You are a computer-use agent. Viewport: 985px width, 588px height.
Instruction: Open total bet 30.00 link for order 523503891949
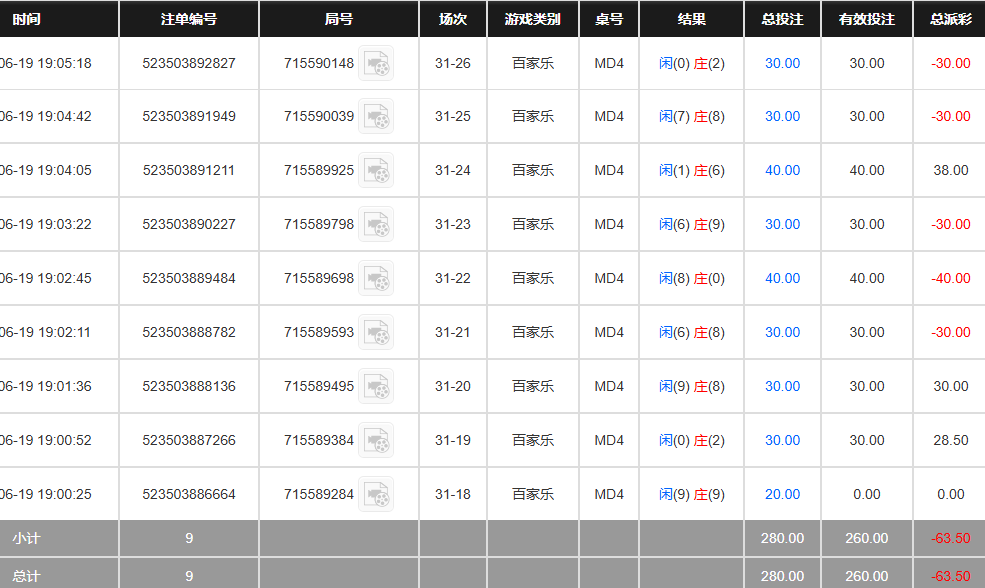tap(782, 116)
